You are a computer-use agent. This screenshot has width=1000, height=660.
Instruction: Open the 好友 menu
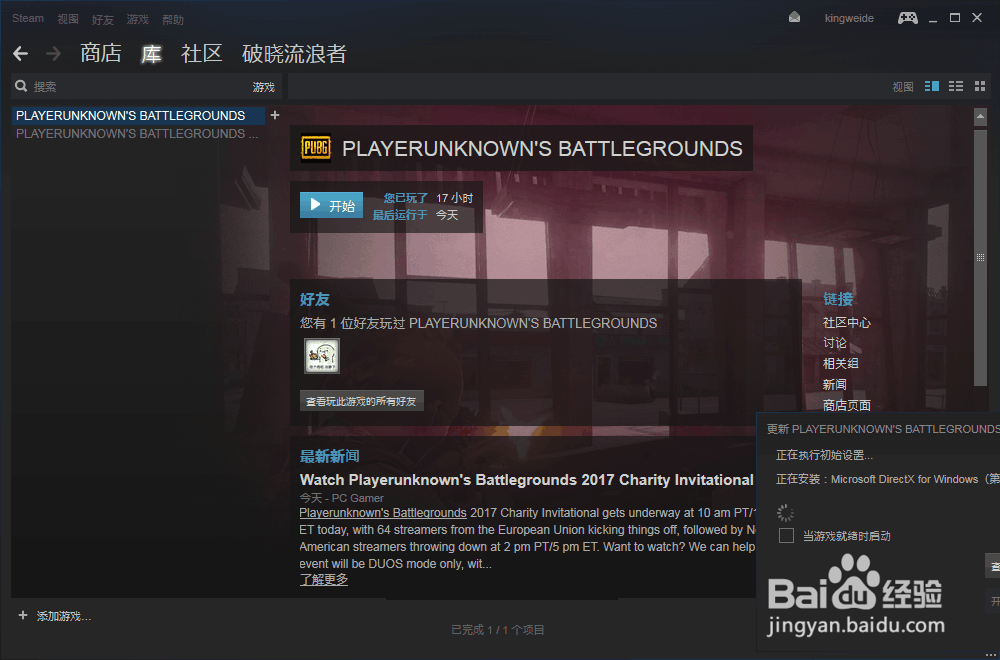pyautogui.click(x=103, y=20)
